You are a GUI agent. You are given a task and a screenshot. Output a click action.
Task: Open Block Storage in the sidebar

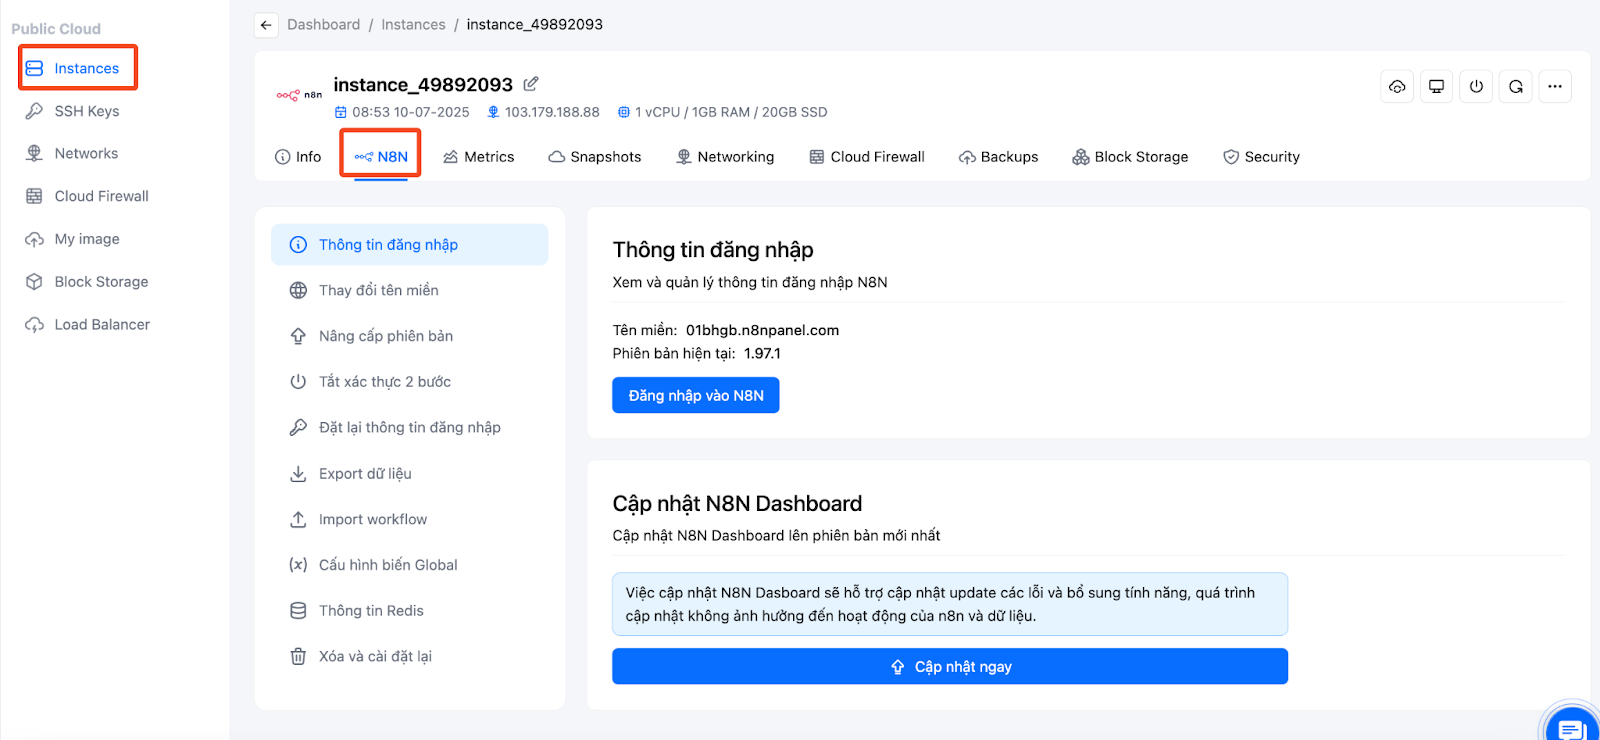point(87,282)
